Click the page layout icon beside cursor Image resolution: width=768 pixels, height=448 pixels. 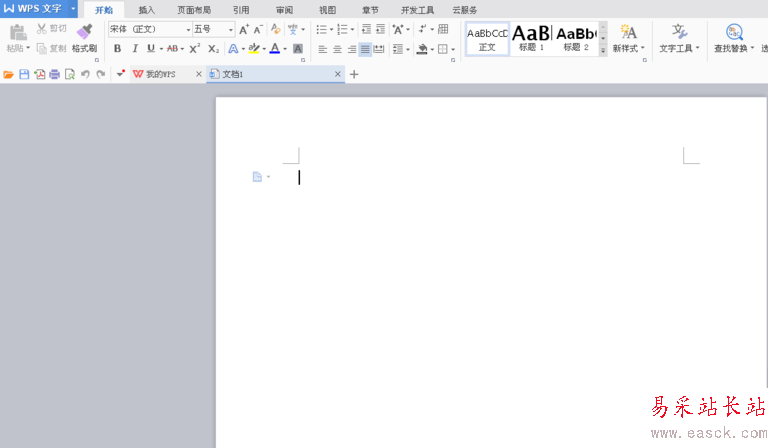pyautogui.click(x=257, y=177)
